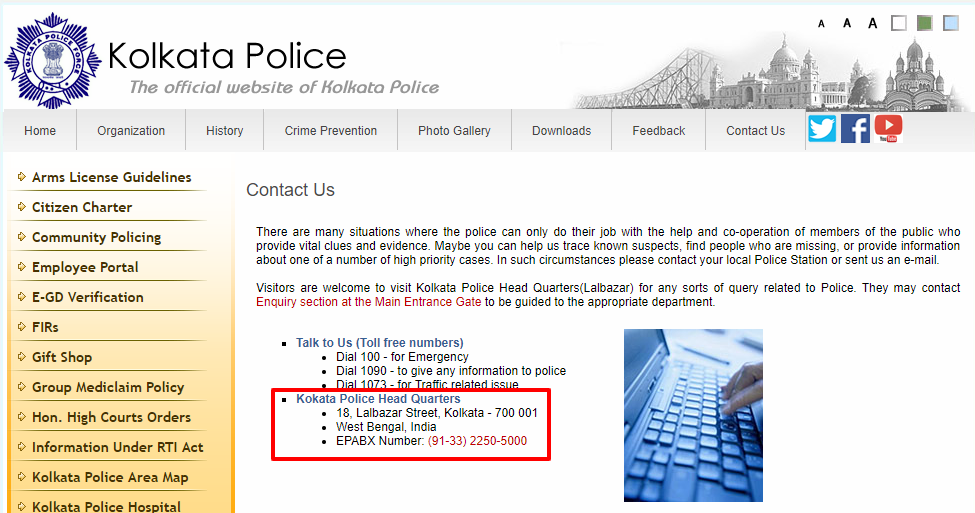Click the arrow bullet beside Community Policing

pos(22,236)
